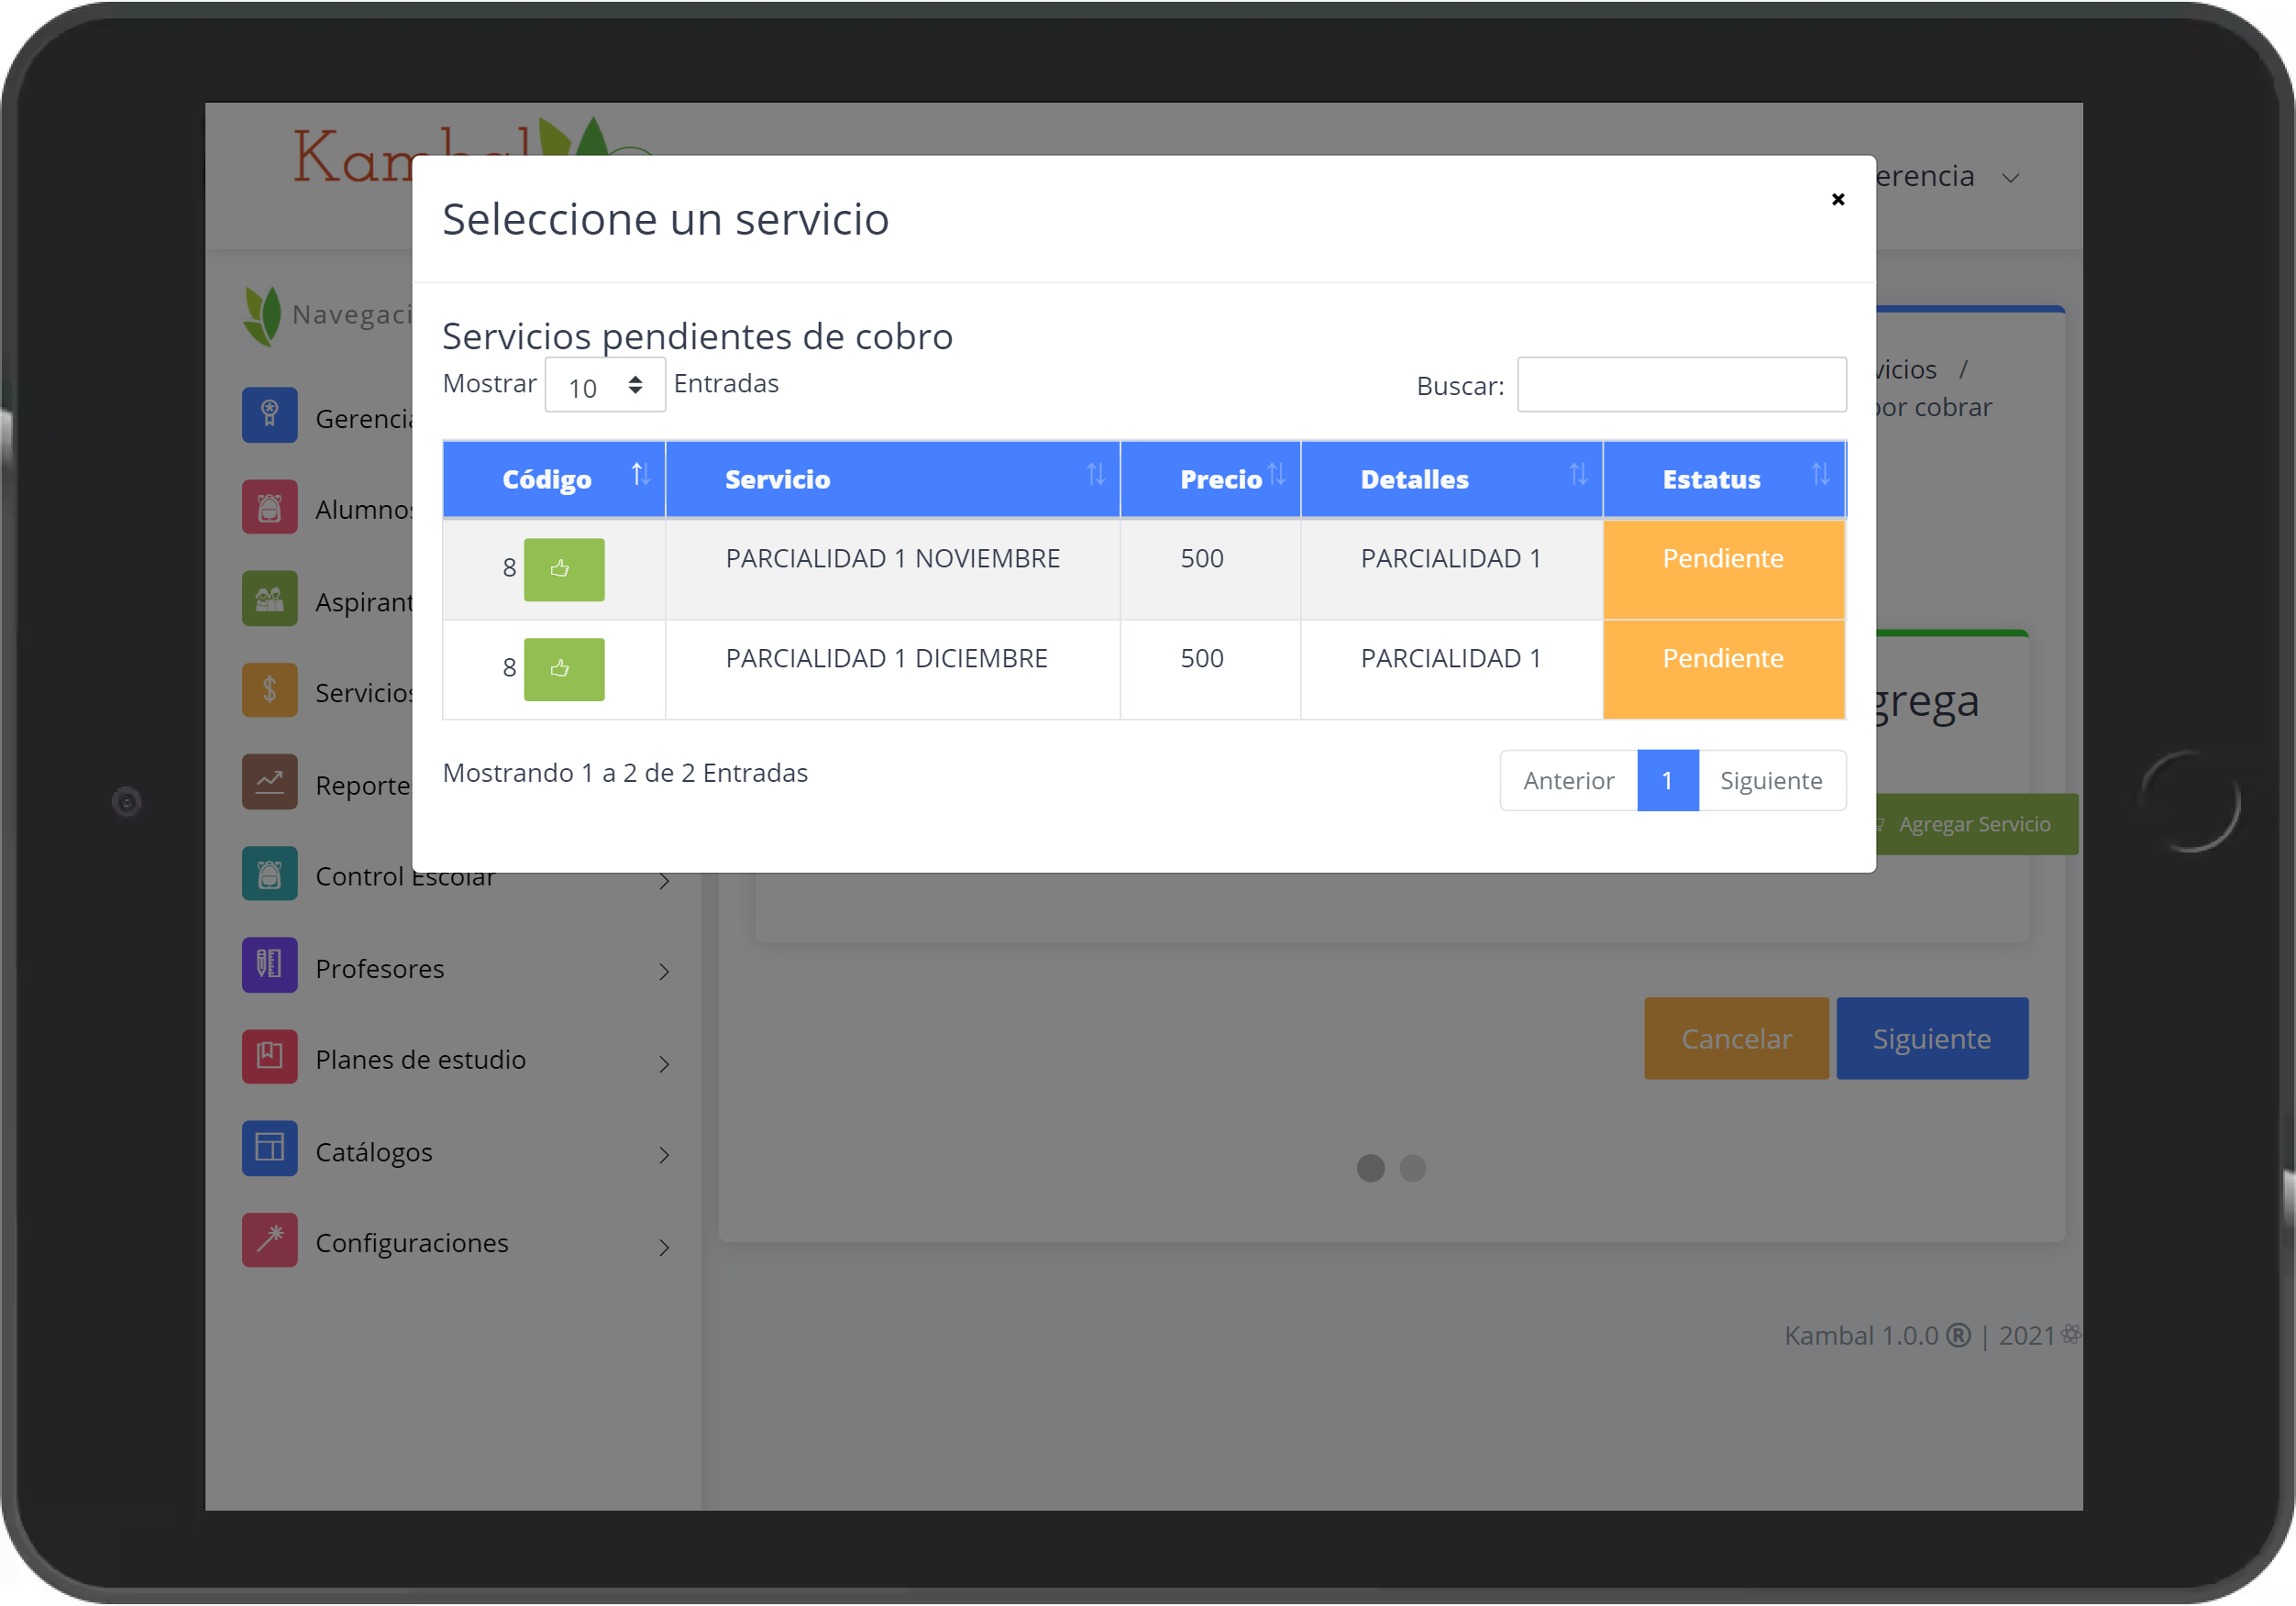Image resolution: width=2296 pixels, height=1606 pixels.
Task: Open the Mostrar entries count dropdown
Action: click(x=605, y=386)
